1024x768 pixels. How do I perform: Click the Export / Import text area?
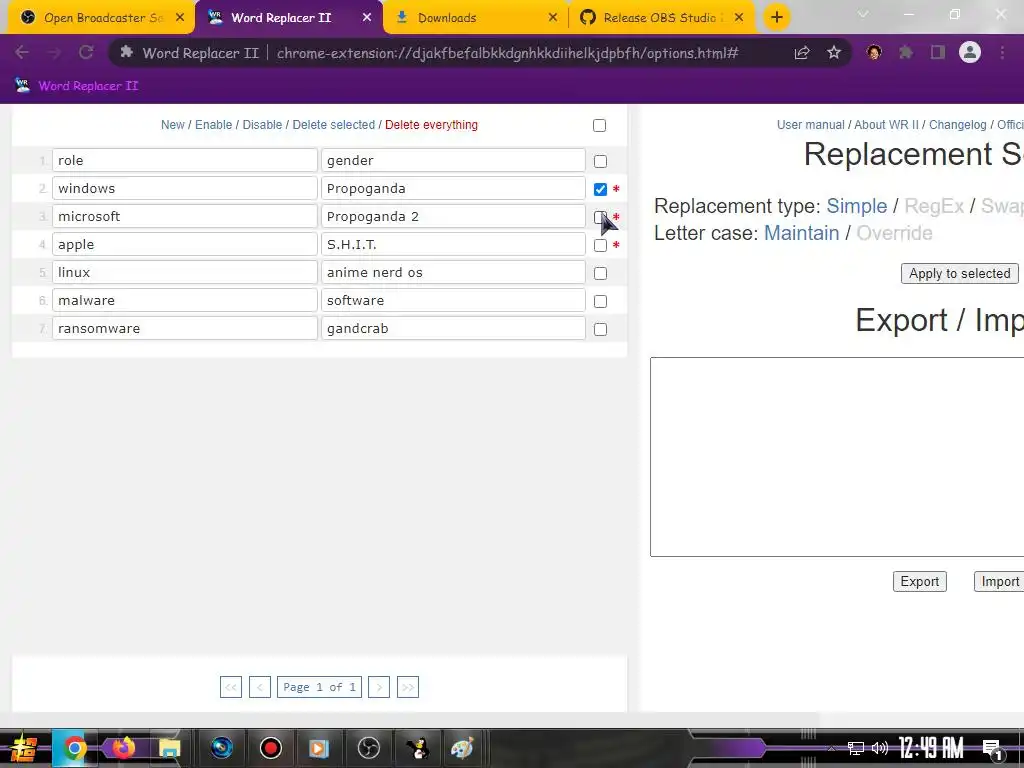click(837, 457)
